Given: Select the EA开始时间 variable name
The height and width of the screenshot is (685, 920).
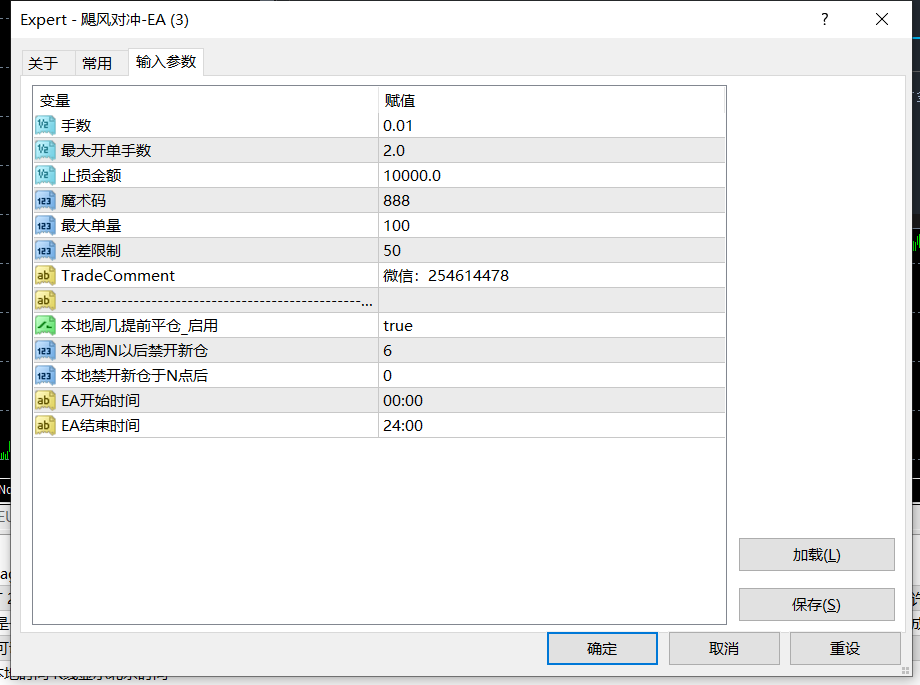Looking at the screenshot, I should [100, 401].
